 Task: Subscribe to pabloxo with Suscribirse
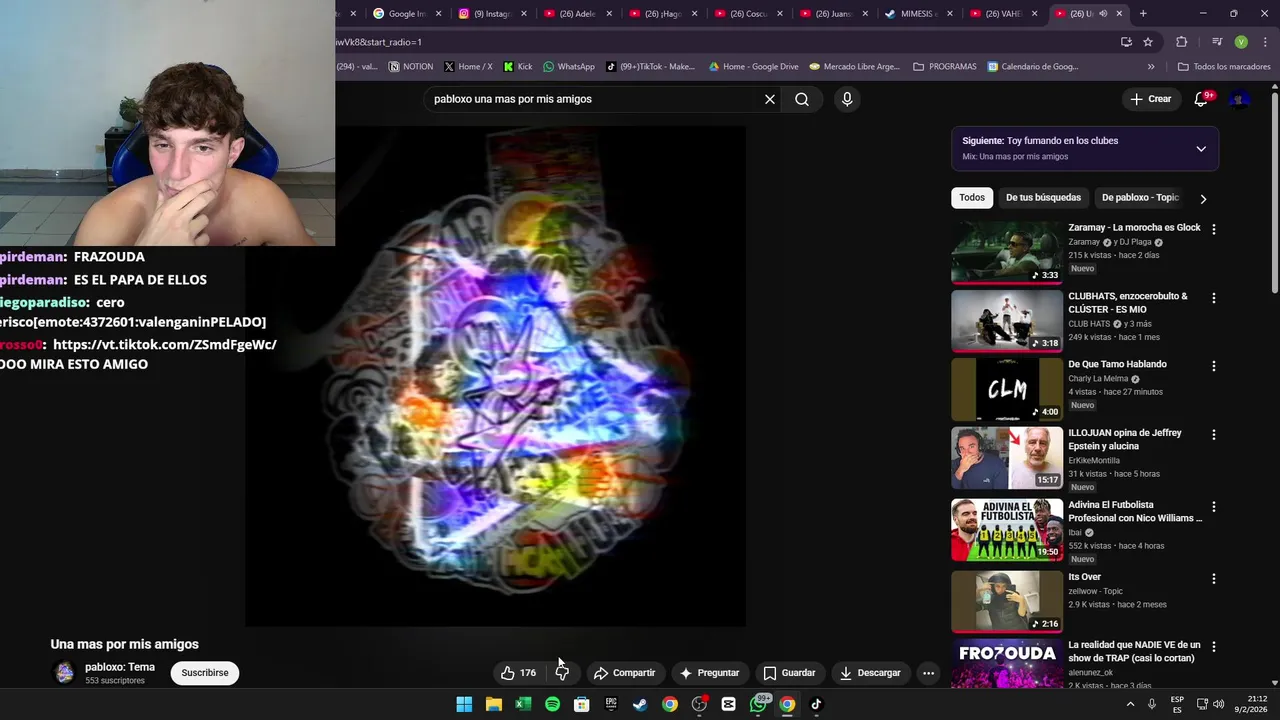[x=205, y=673]
